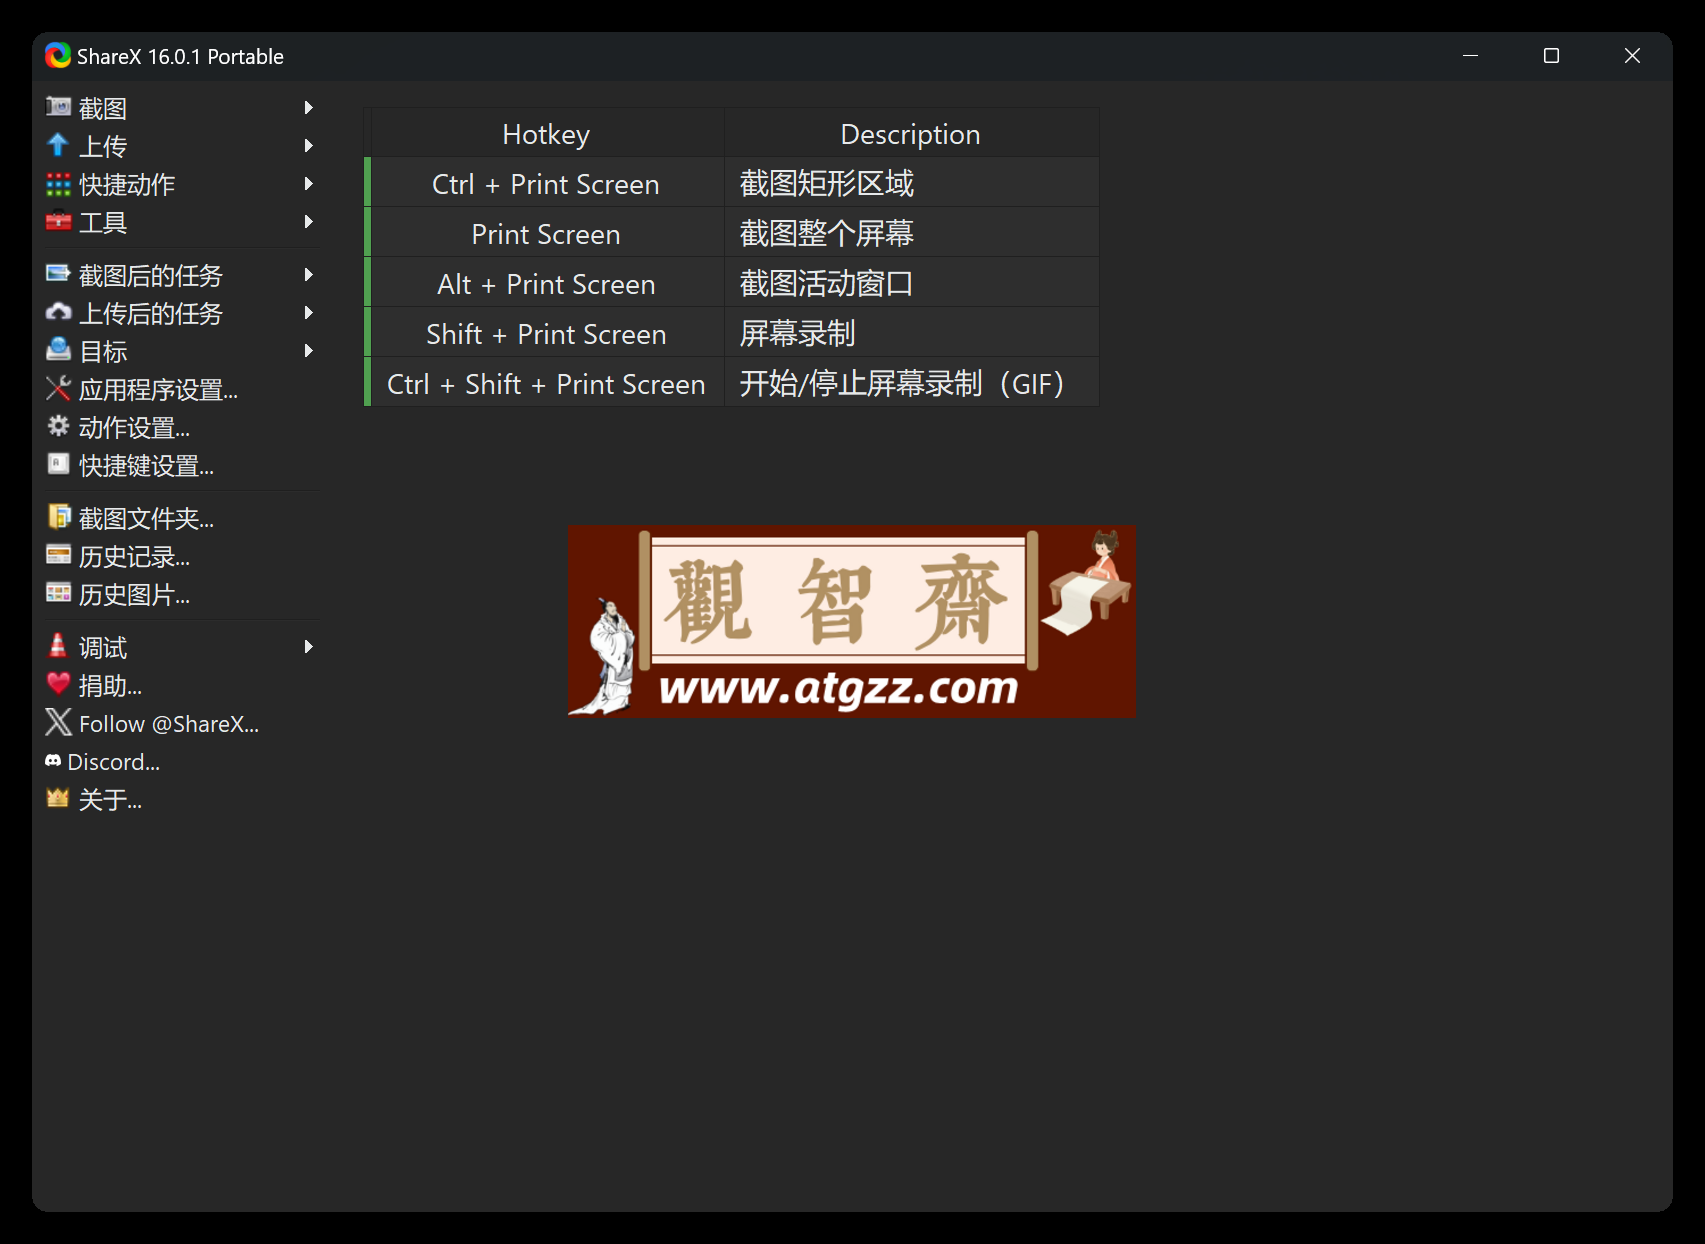Open the Follow @ShareX link
1705x1244 pixels.
coord(181,723)
